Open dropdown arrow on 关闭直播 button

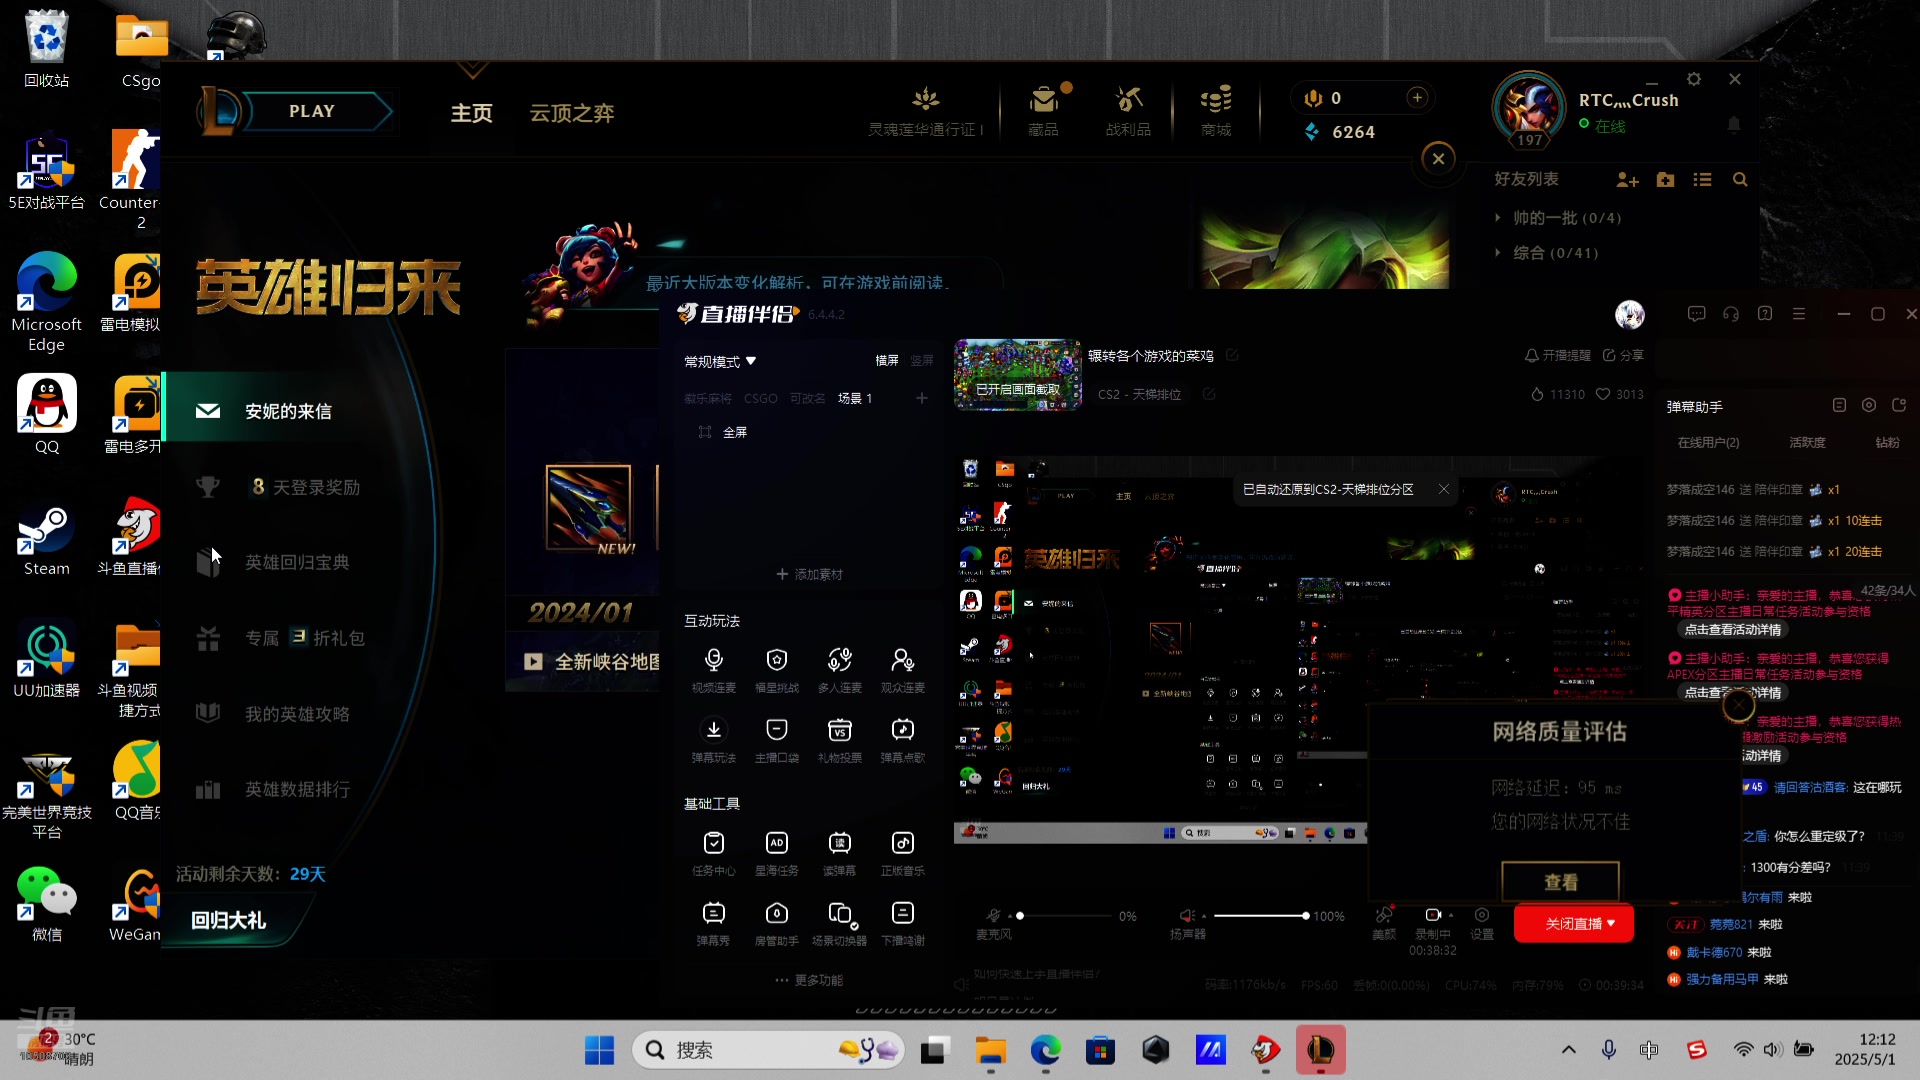click(x=1611, y=923)
